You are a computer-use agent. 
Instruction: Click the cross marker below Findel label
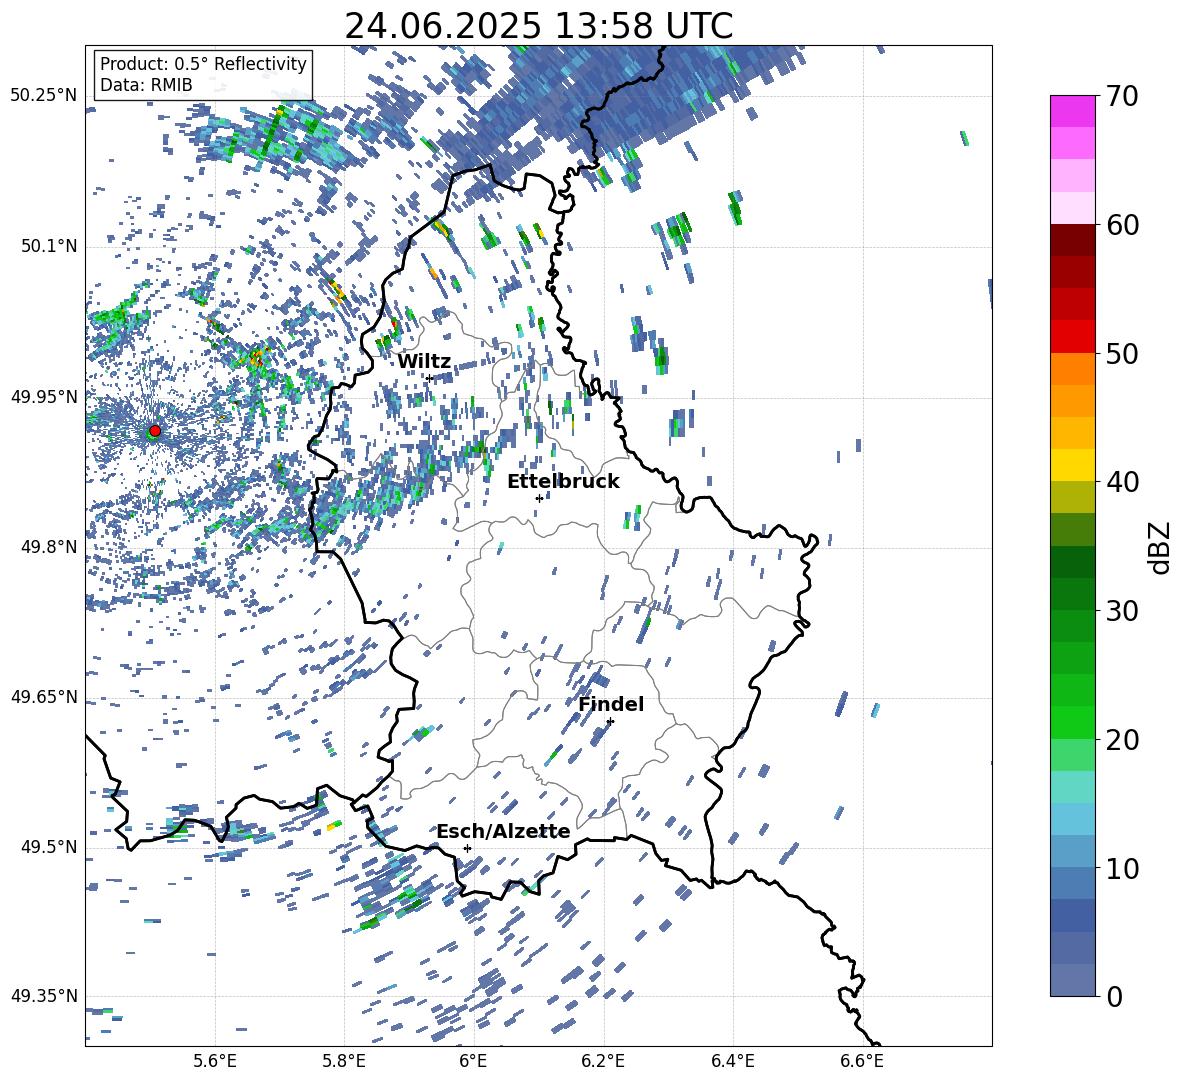[610, 721]
